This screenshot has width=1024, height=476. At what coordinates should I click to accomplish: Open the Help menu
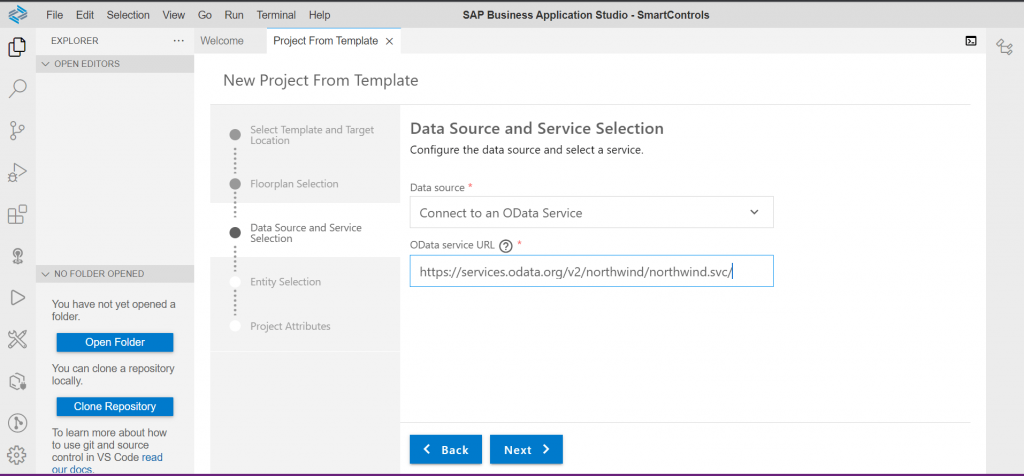pos(319,14)
